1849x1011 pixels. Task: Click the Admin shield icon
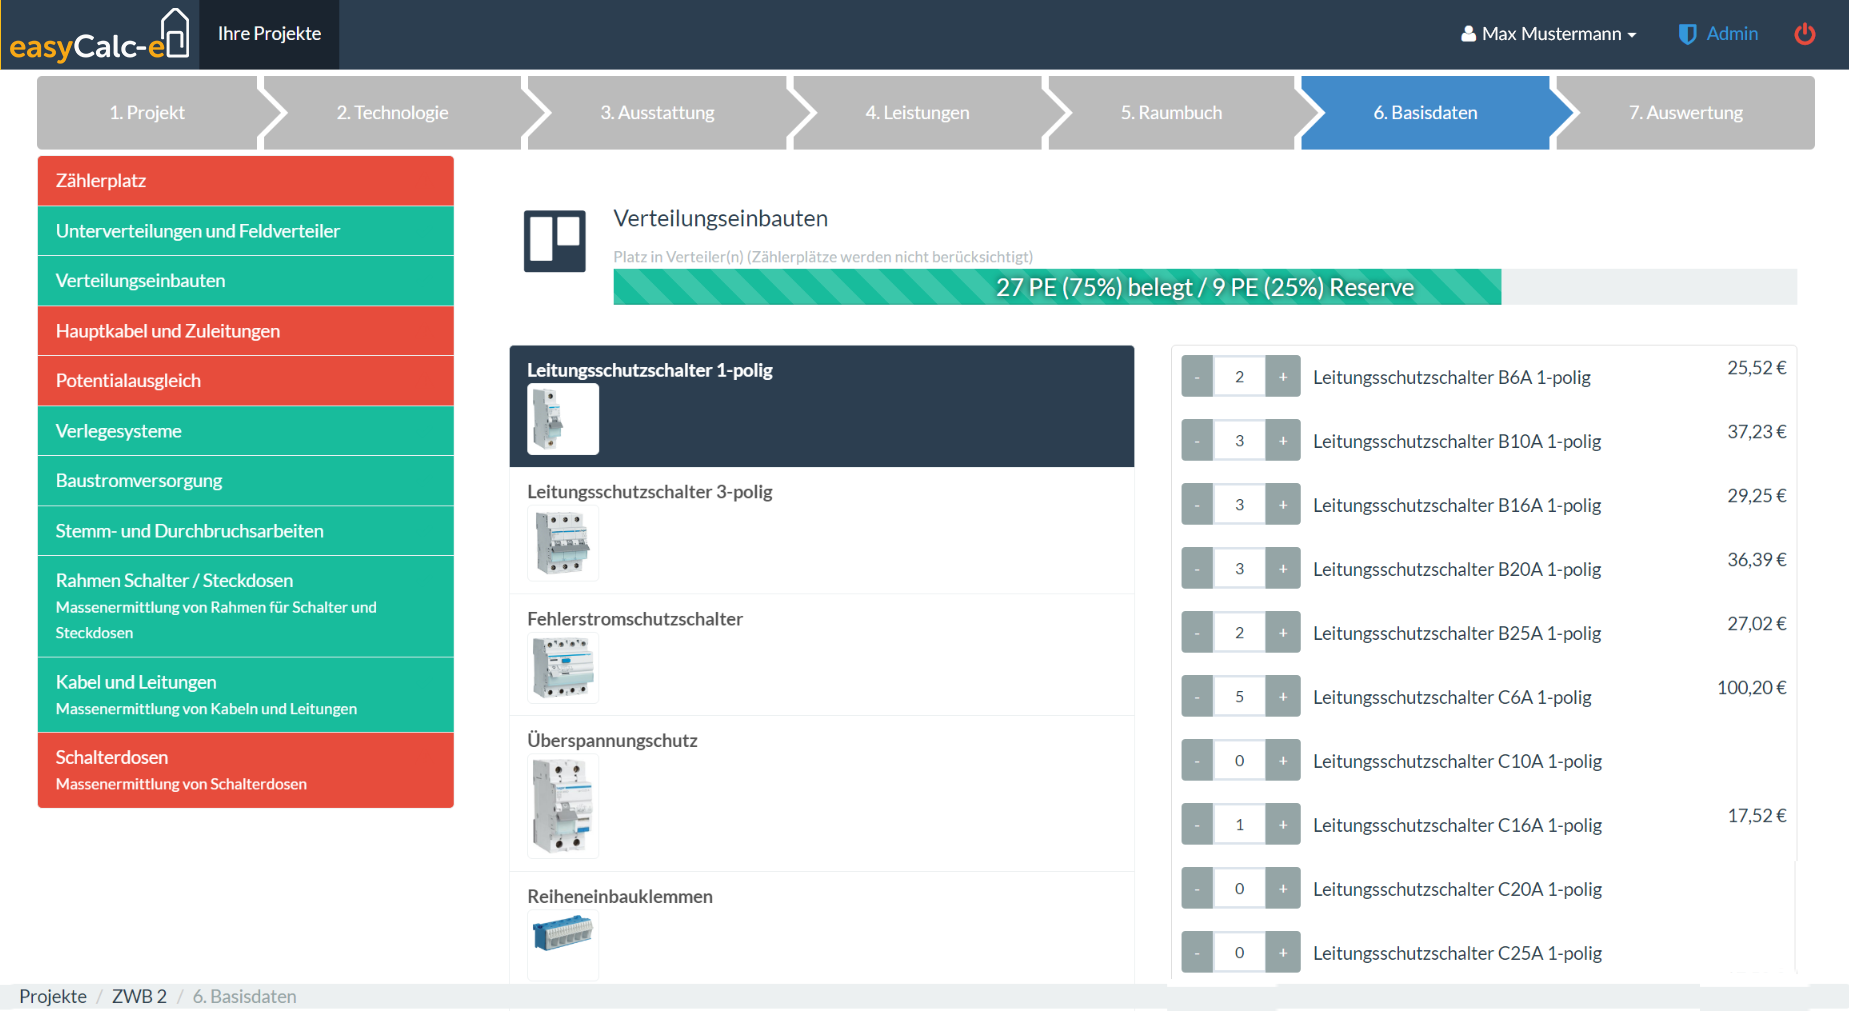point(1687,34)
